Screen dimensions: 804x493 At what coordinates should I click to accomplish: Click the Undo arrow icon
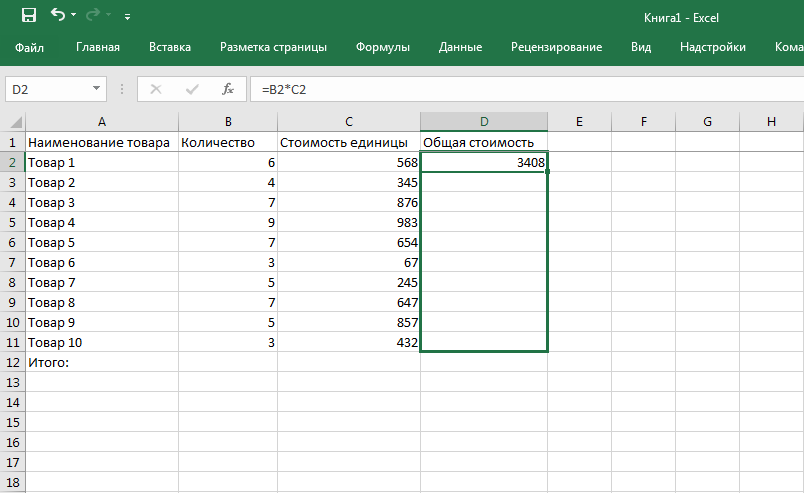coord(58,16)
